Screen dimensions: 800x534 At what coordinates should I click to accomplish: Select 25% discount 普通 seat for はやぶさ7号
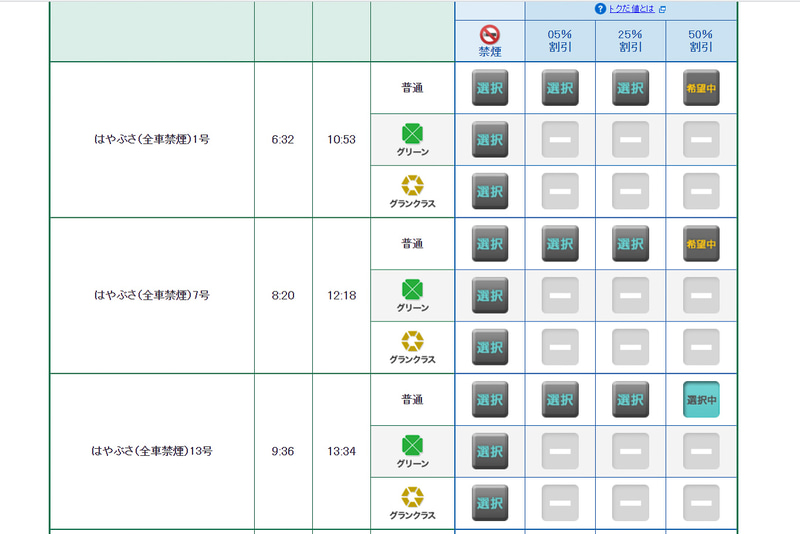click(631, 244)
